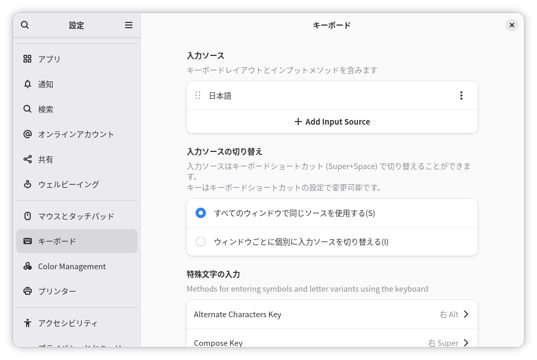Click the 入力ソースの切り替え heading
537x360 pixels.
pos(224,152)
